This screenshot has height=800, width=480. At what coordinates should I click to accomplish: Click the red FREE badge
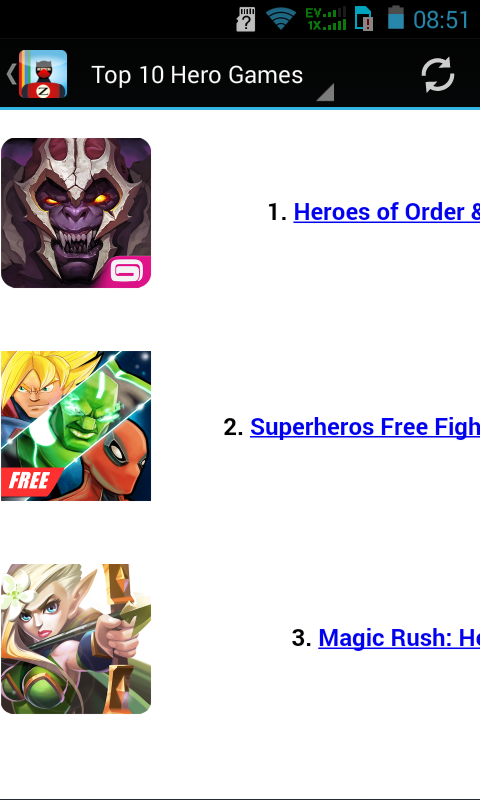click(31, 482)
